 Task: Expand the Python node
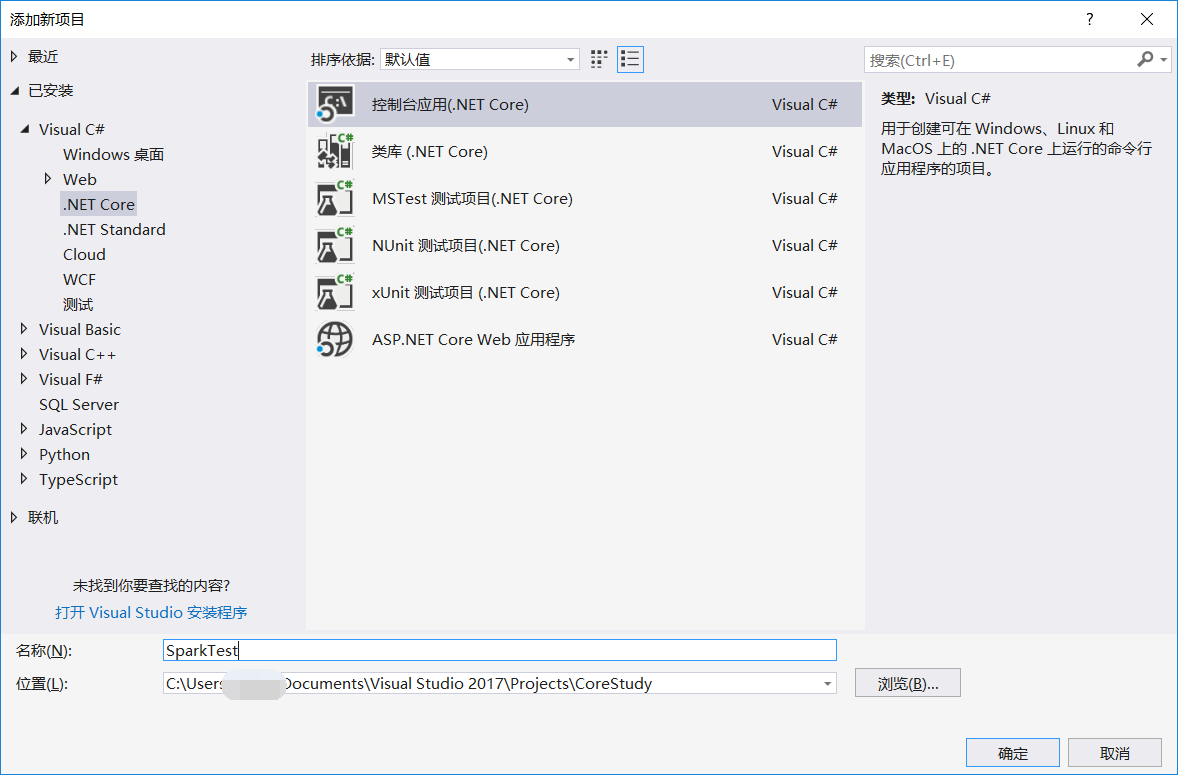(x=24, y=454)
